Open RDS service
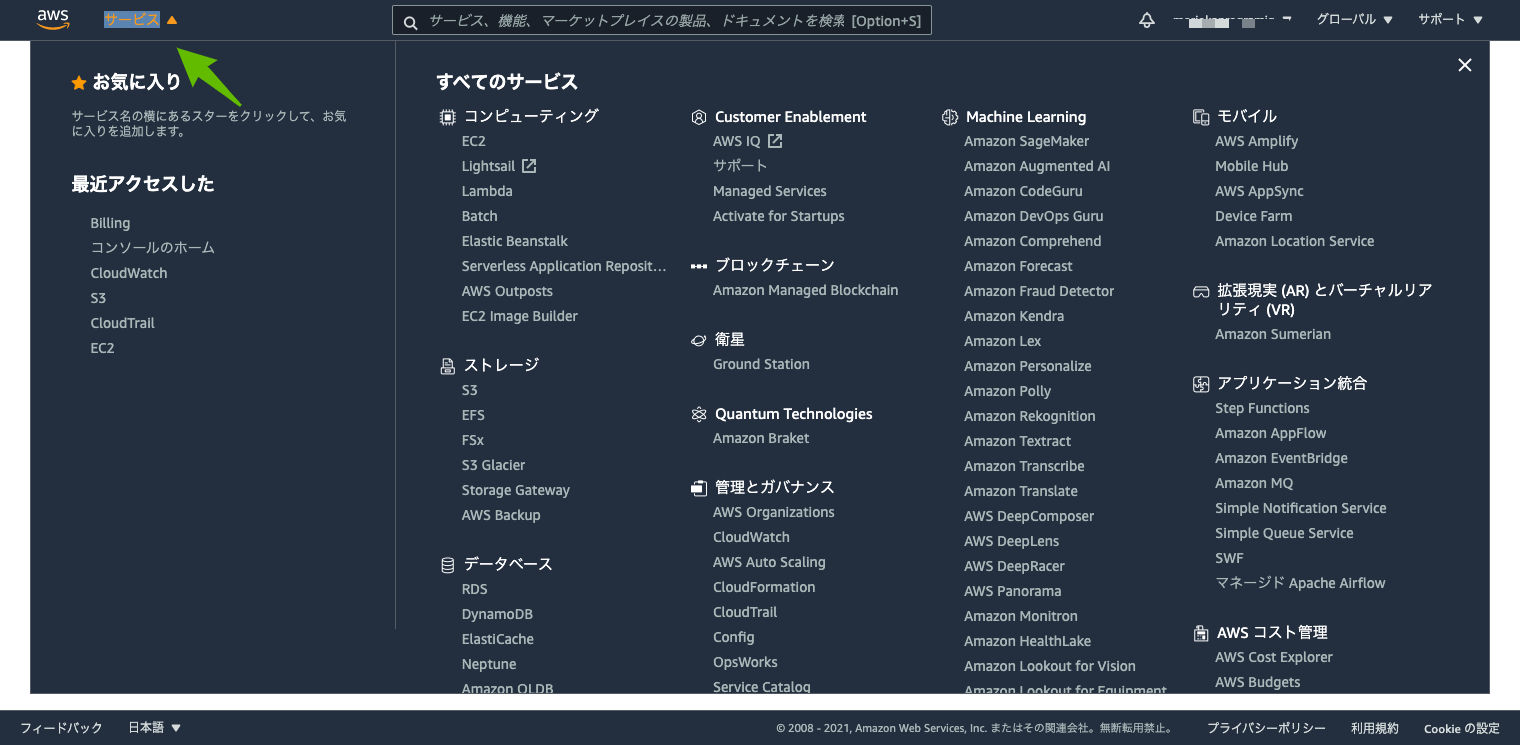Image resolution: width=1520 pixels, height=745 pixels. pyautogui.click(x=475, y=589)
